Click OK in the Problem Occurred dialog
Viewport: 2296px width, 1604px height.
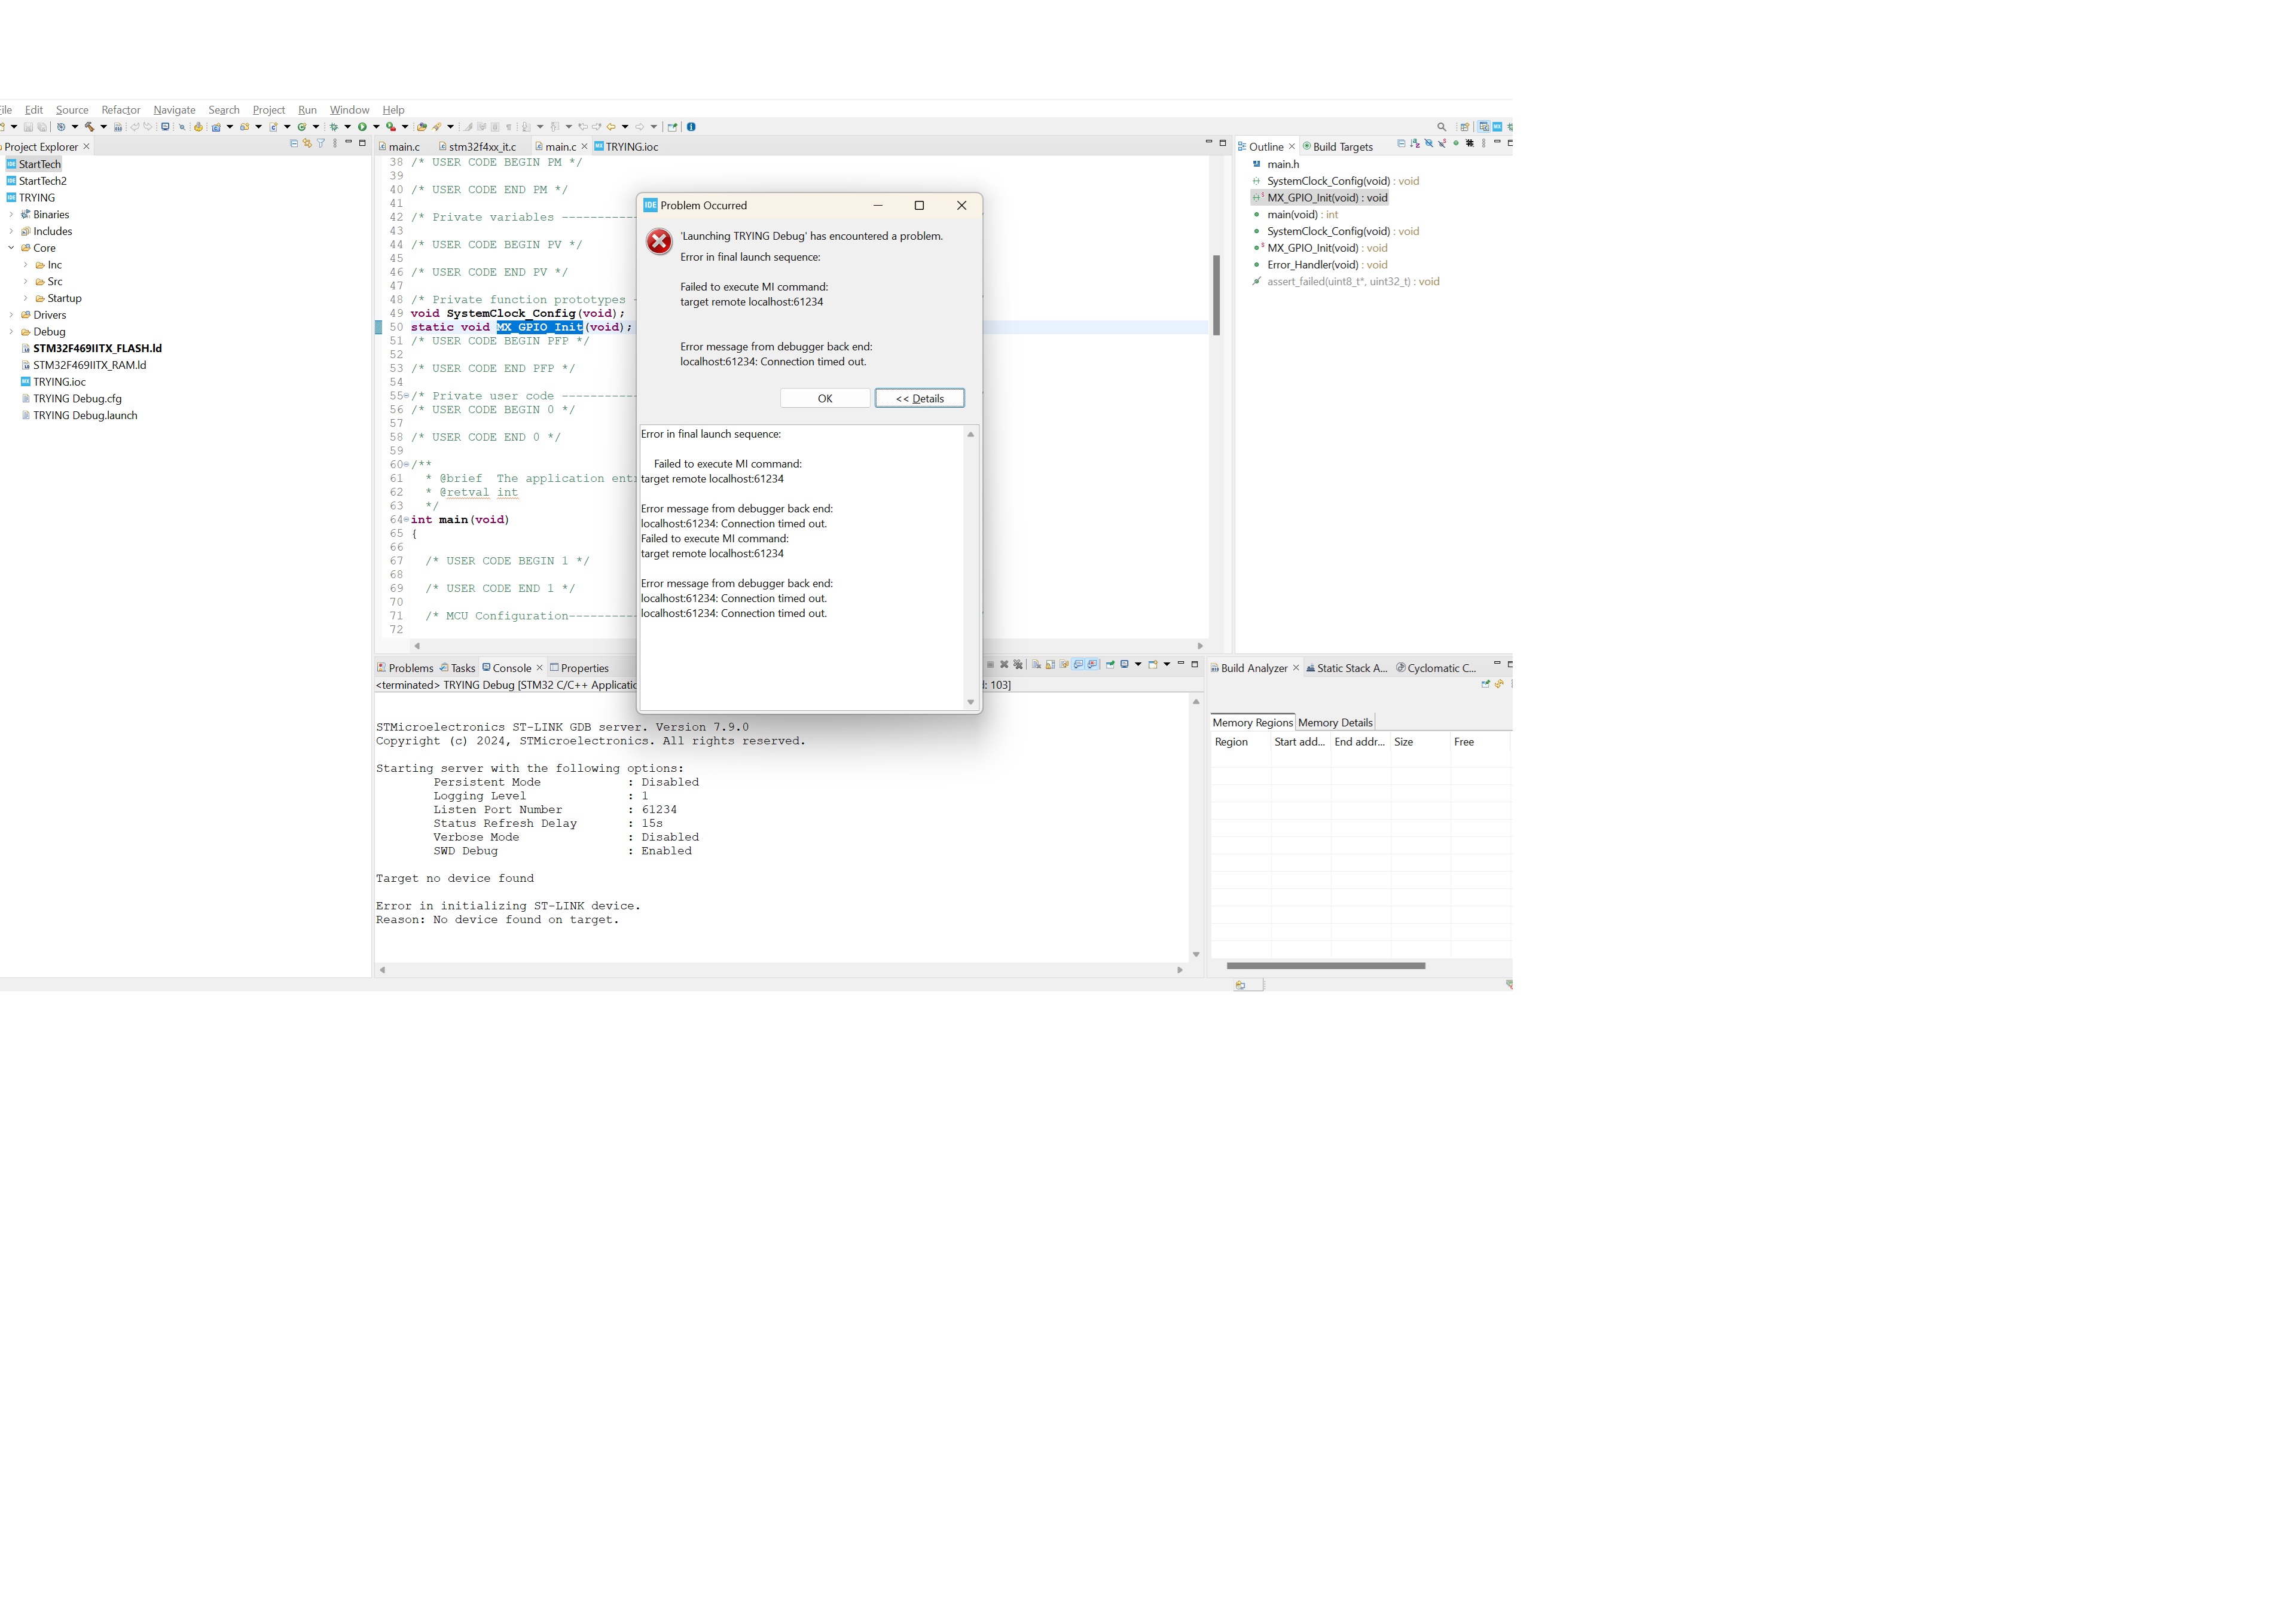[826, 398]
